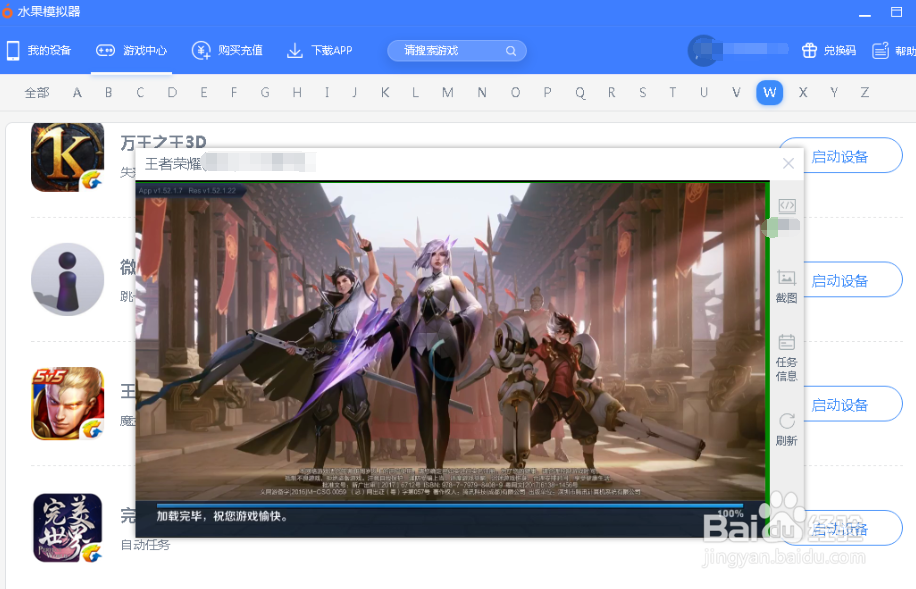Filter games by letter K
The image size is (916, 589).
point(385,92)
